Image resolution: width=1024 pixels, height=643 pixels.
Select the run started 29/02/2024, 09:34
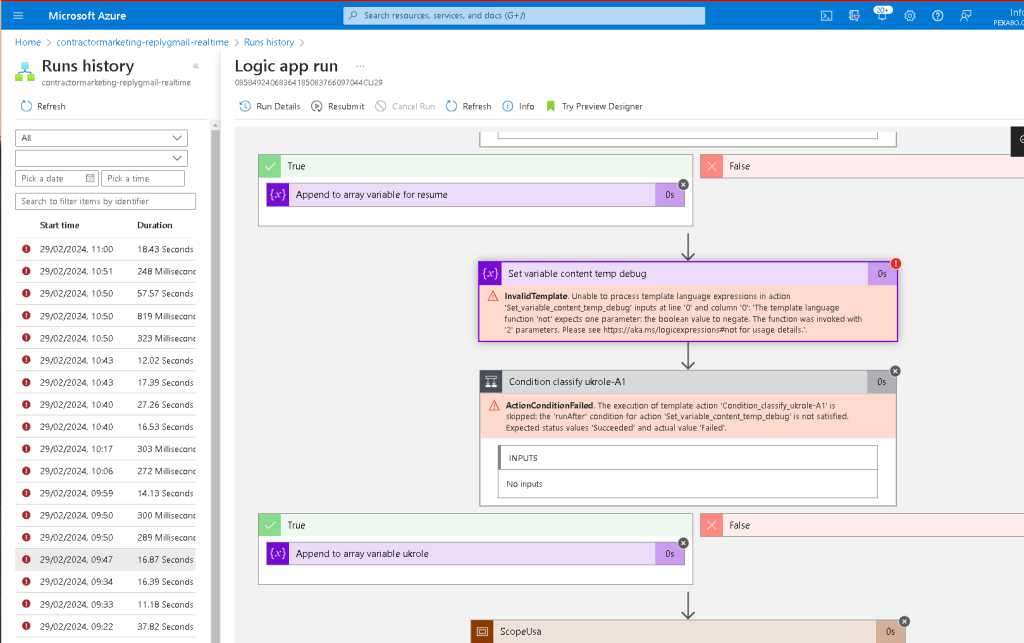click(x=105, y=582)
